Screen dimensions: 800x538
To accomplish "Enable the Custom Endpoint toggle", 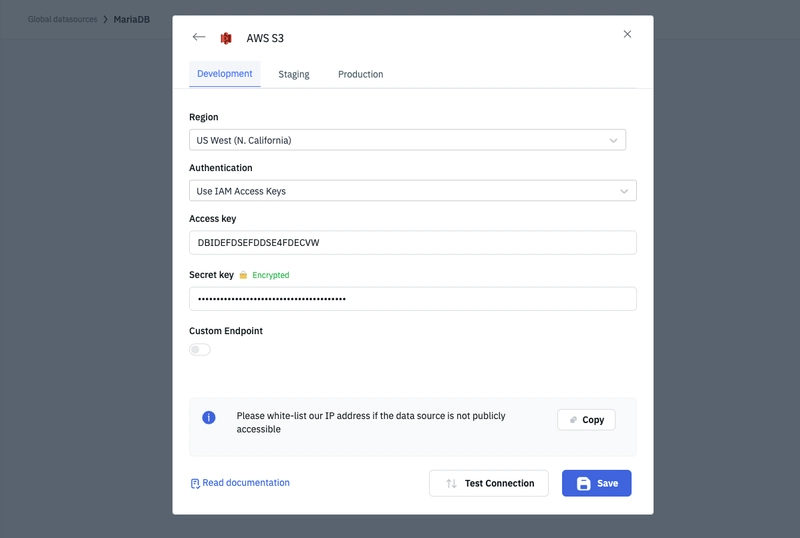I will pyautogui.click(x=199, y=350).
